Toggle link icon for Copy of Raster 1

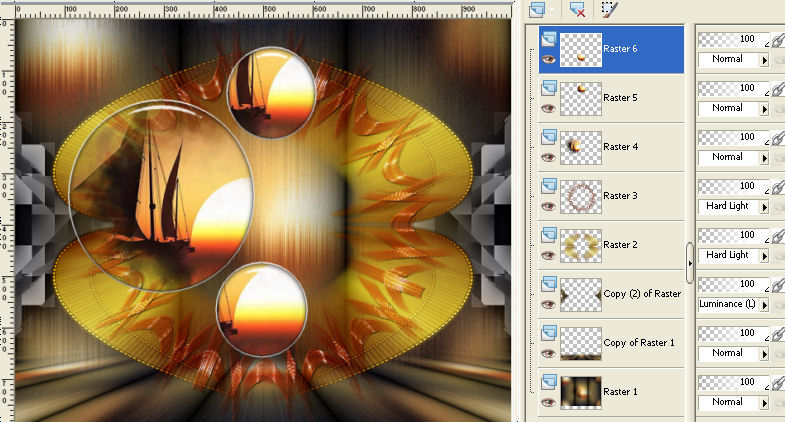pos(778,334)
